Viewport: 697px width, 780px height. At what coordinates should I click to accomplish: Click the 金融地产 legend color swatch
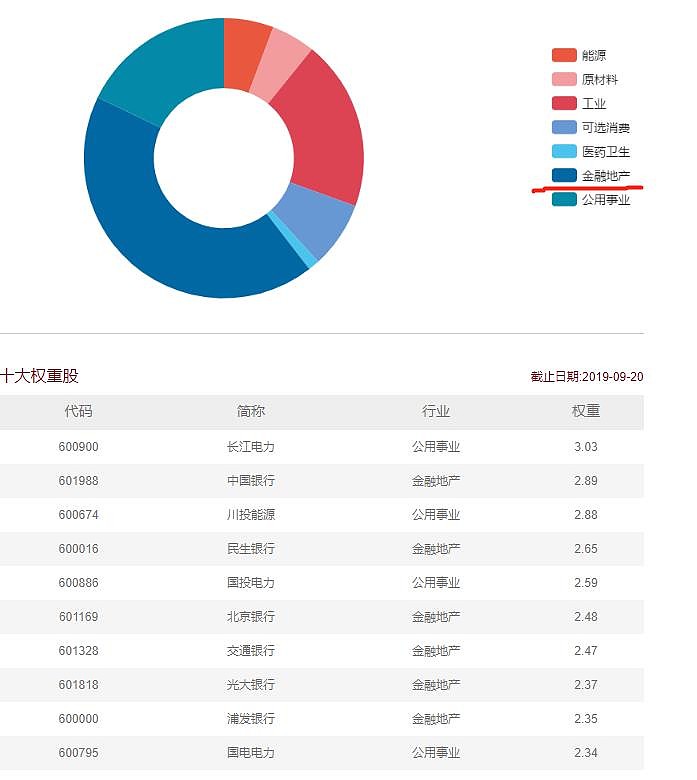click(564, 176)
